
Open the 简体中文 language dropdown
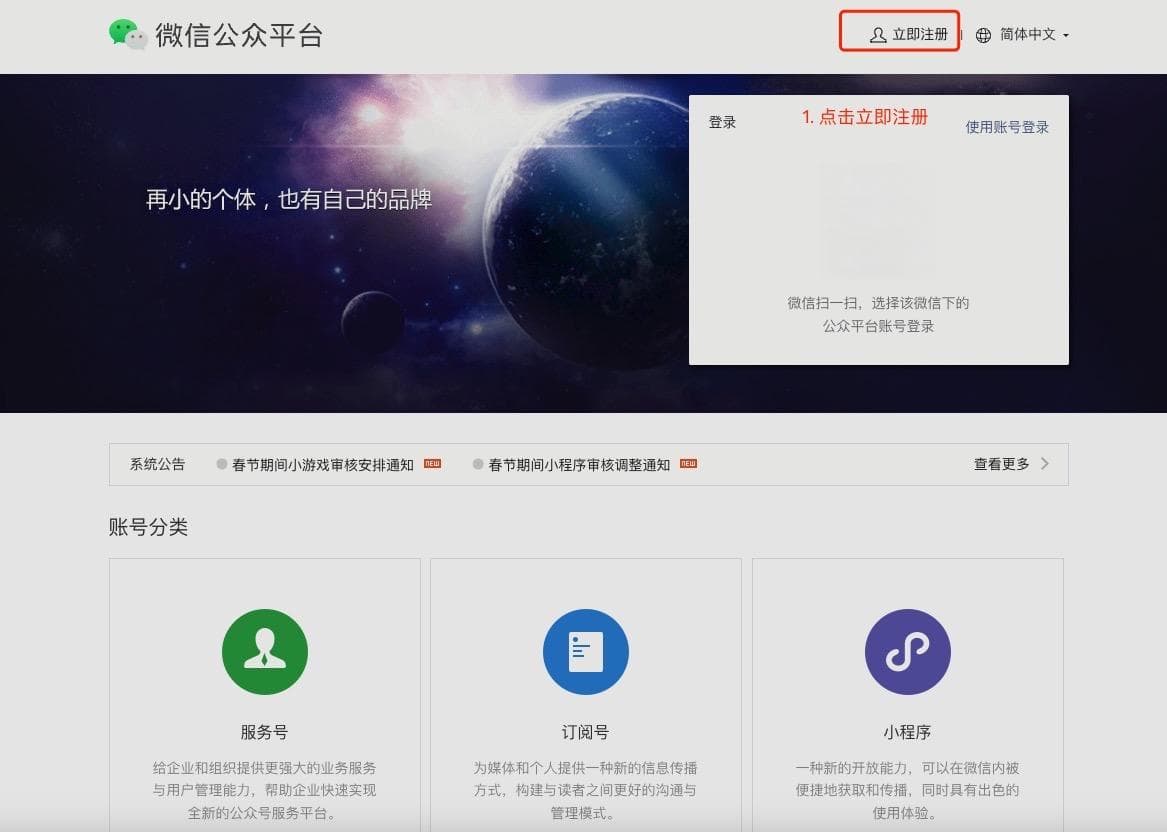click(1028, 34)
